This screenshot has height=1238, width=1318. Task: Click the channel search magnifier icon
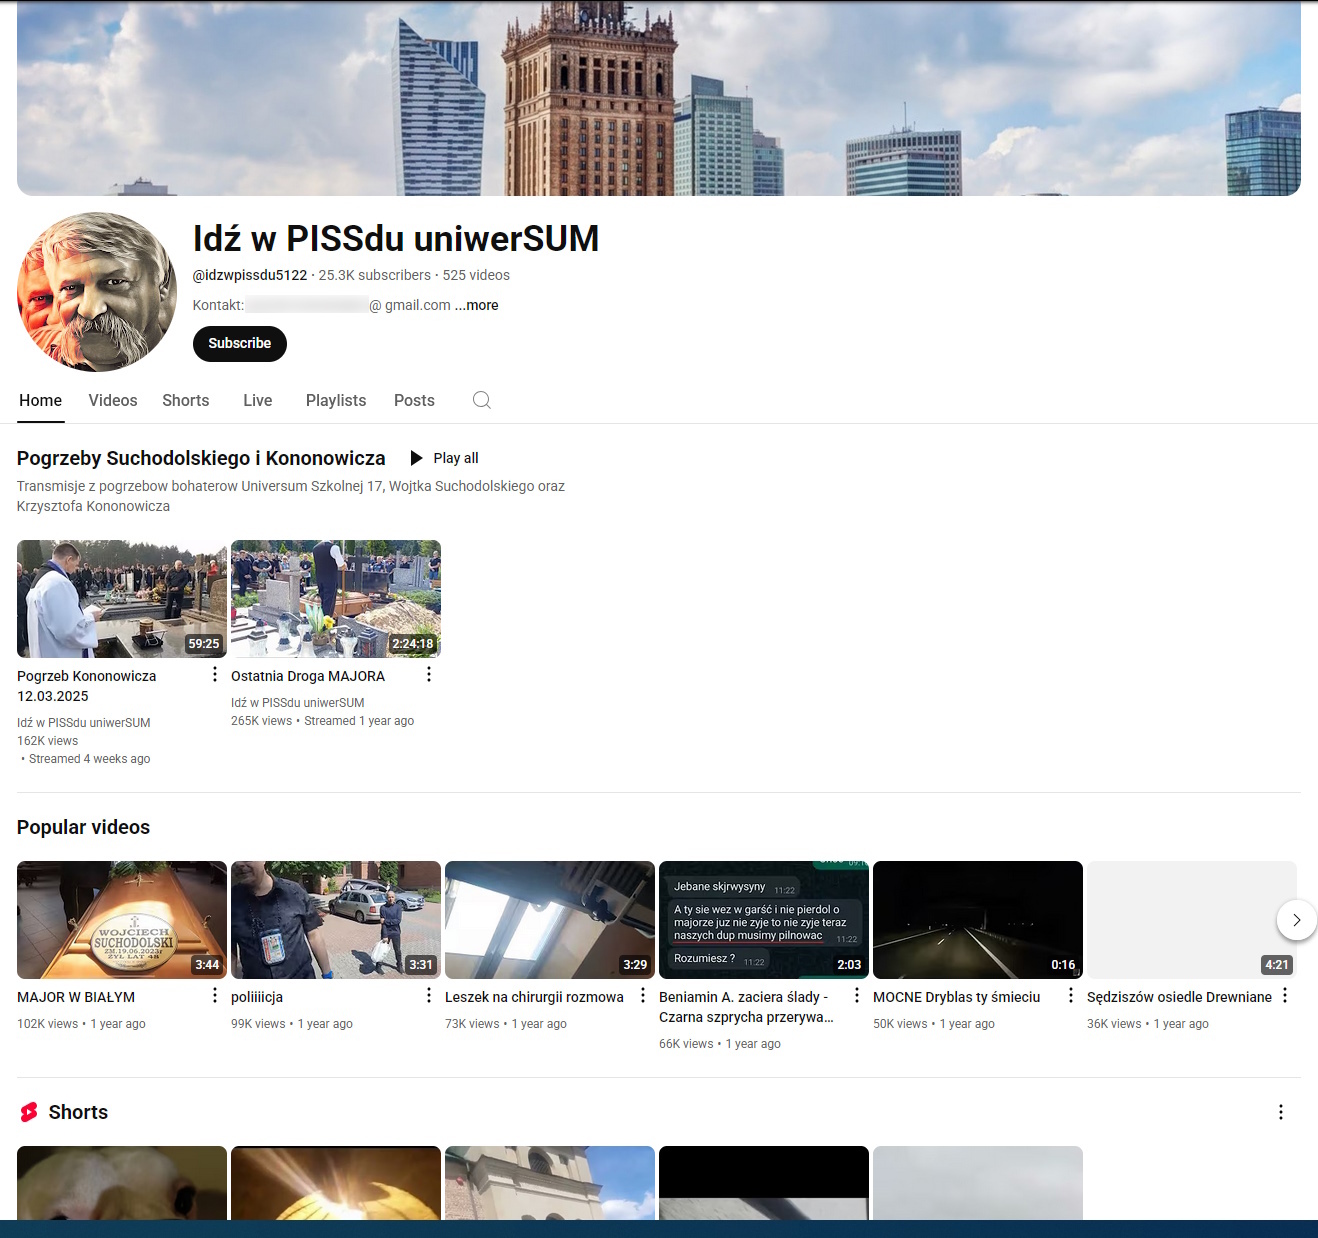pyautogui.click(x=481, y=400)
